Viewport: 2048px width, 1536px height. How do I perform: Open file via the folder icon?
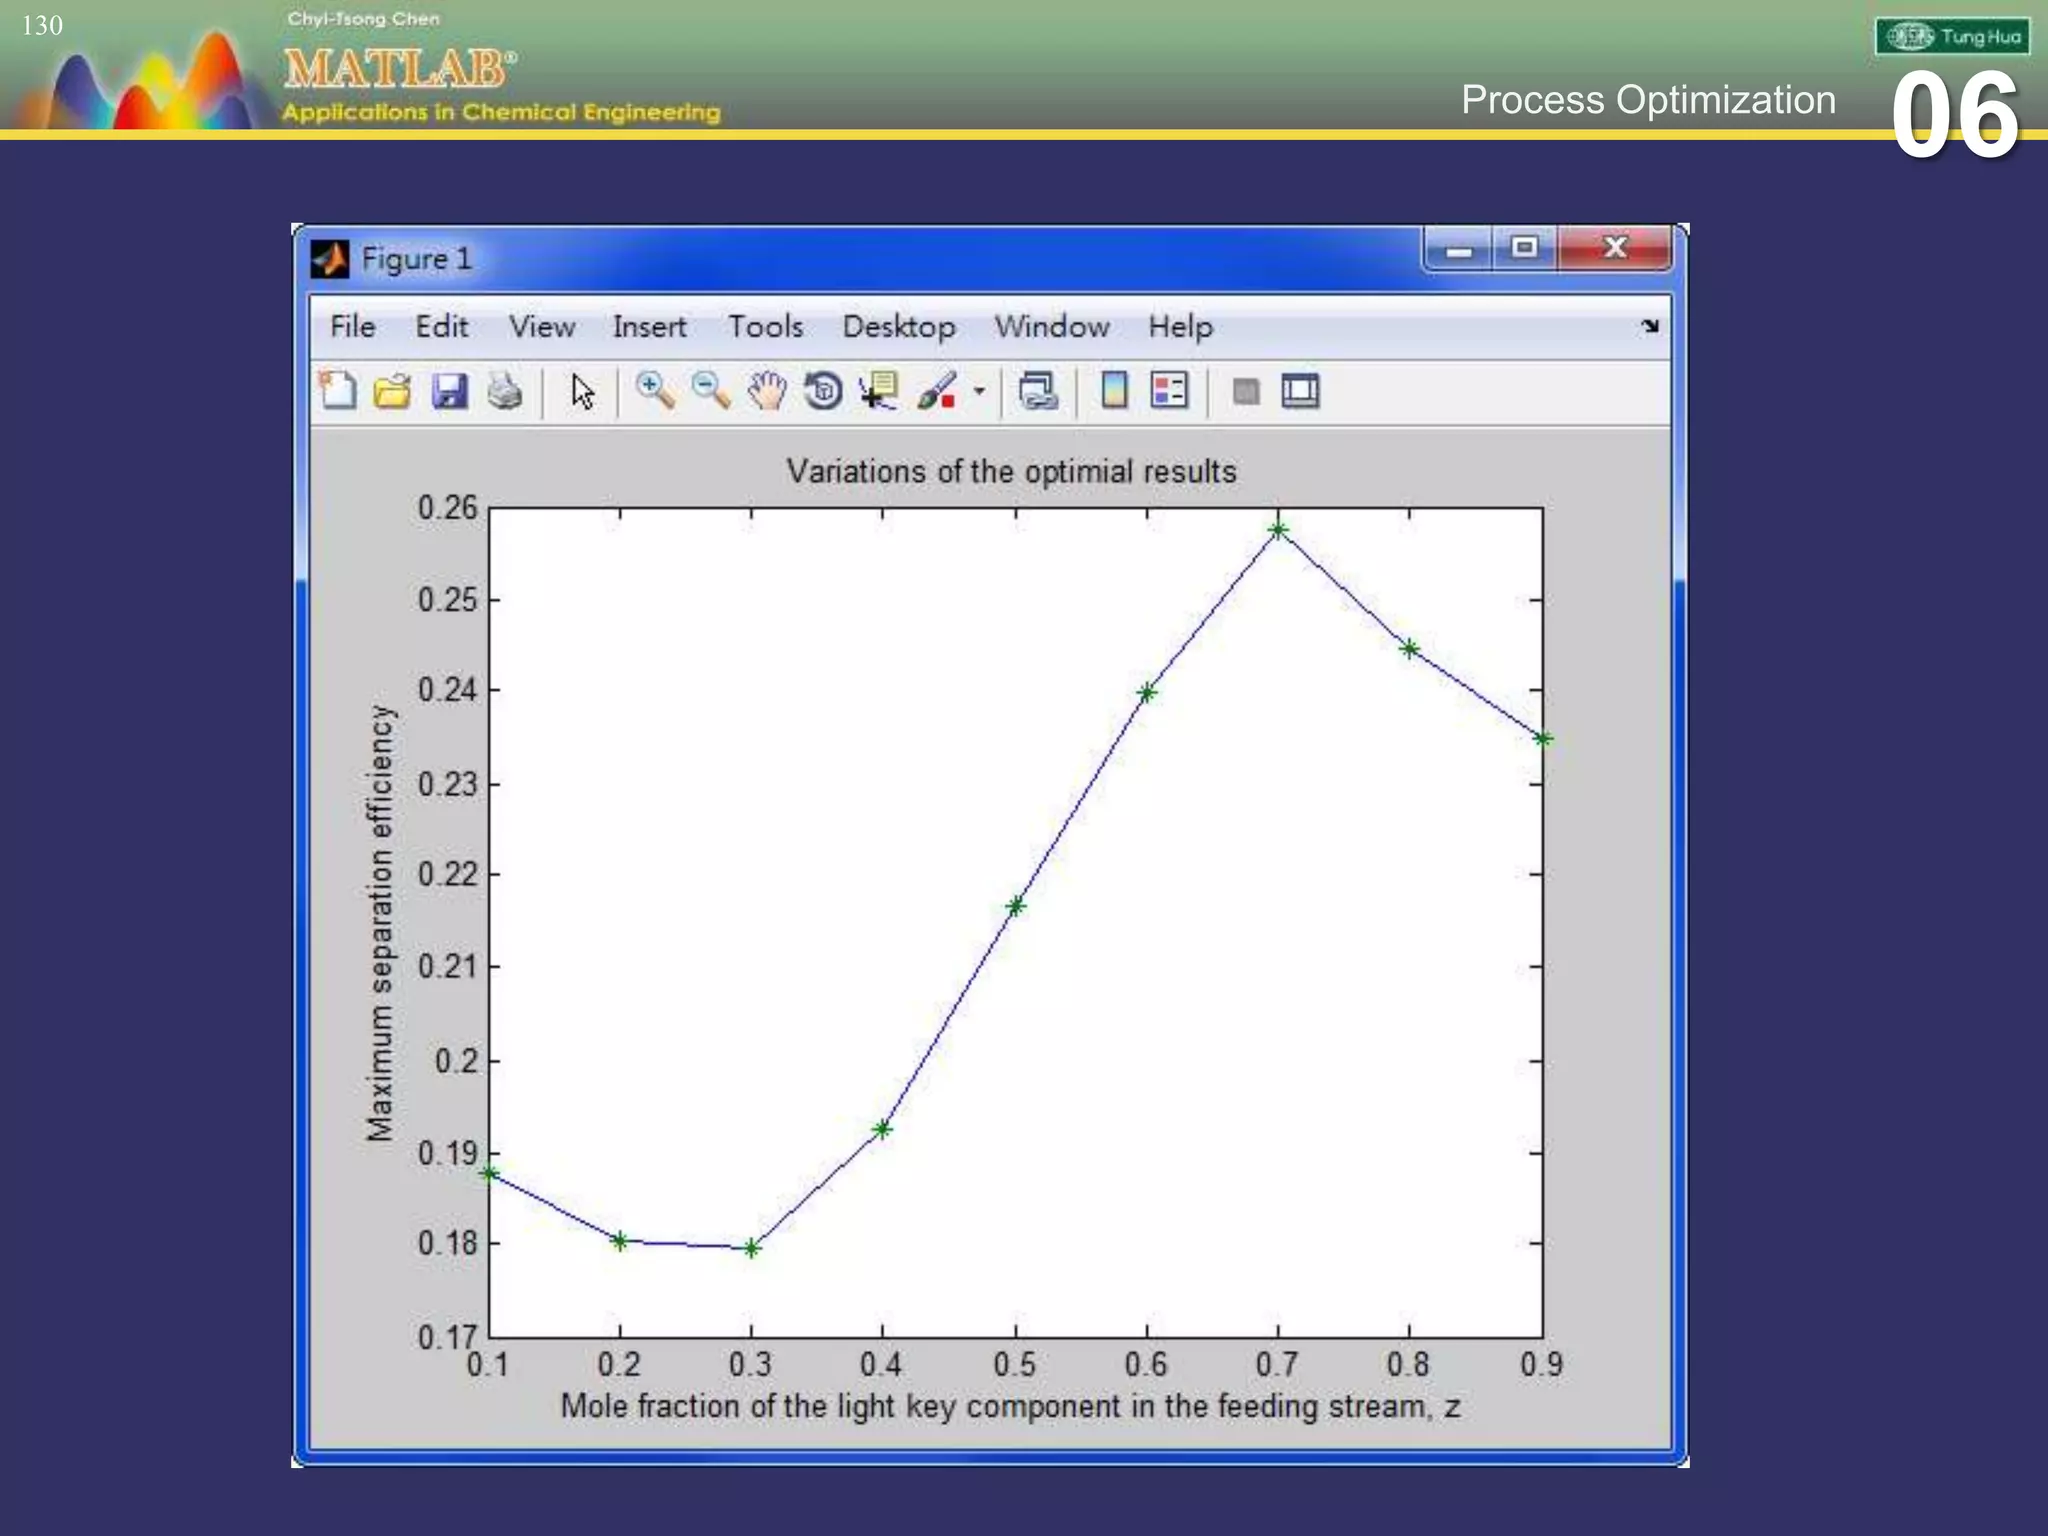[x=393, y=391]
